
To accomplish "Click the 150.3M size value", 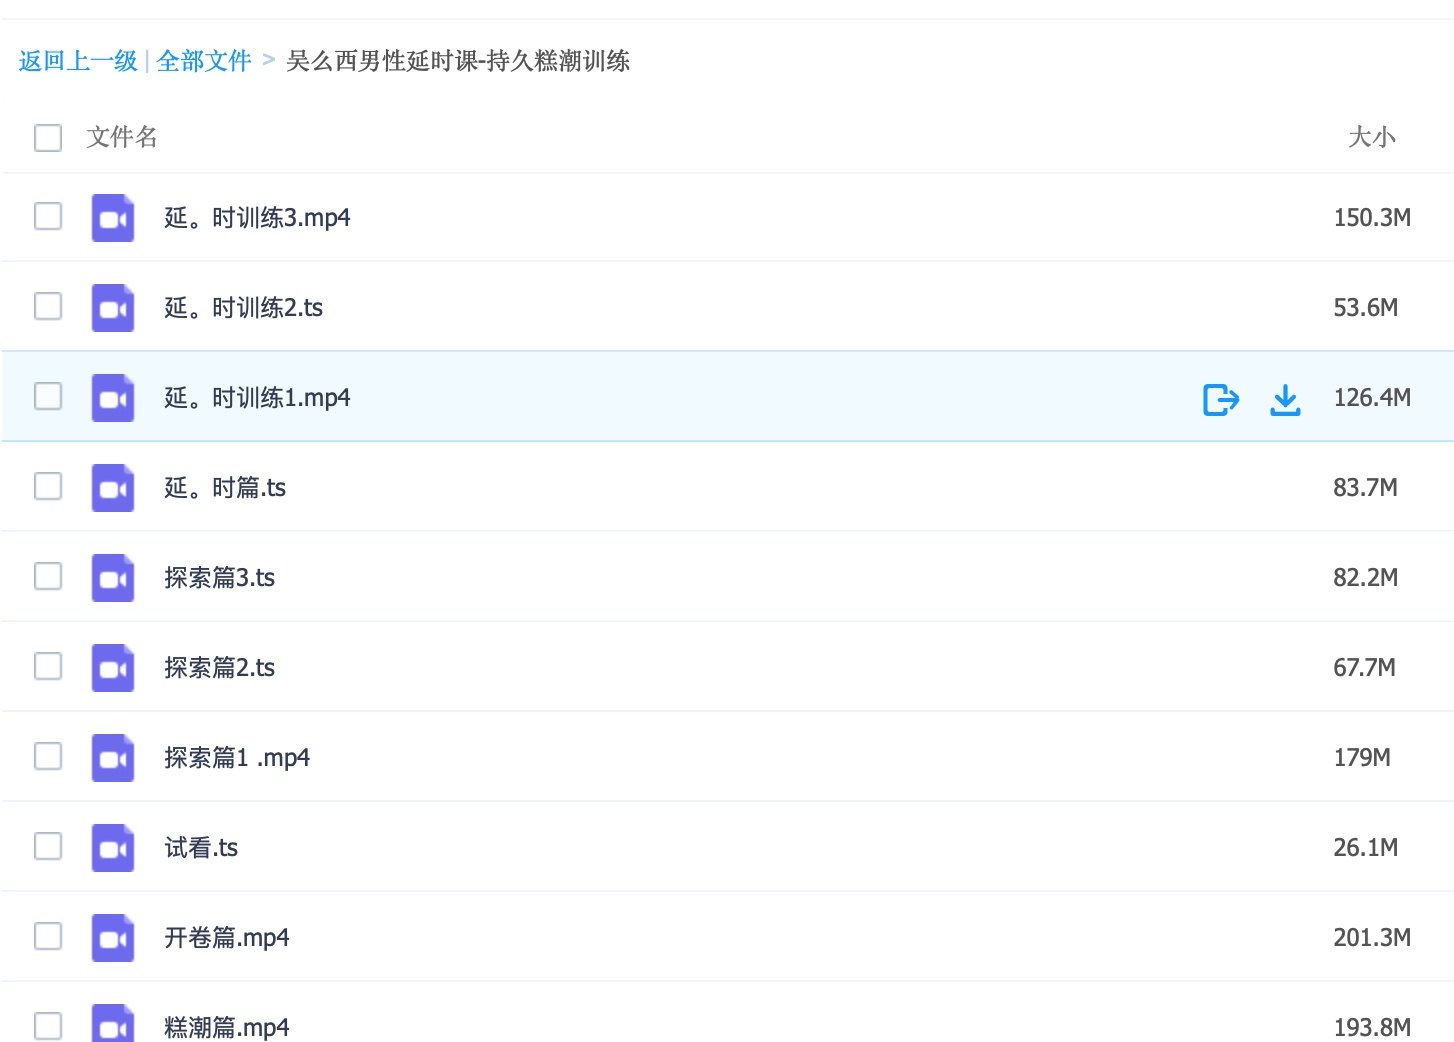I will pyautogui.click(x=1372, y=218).
